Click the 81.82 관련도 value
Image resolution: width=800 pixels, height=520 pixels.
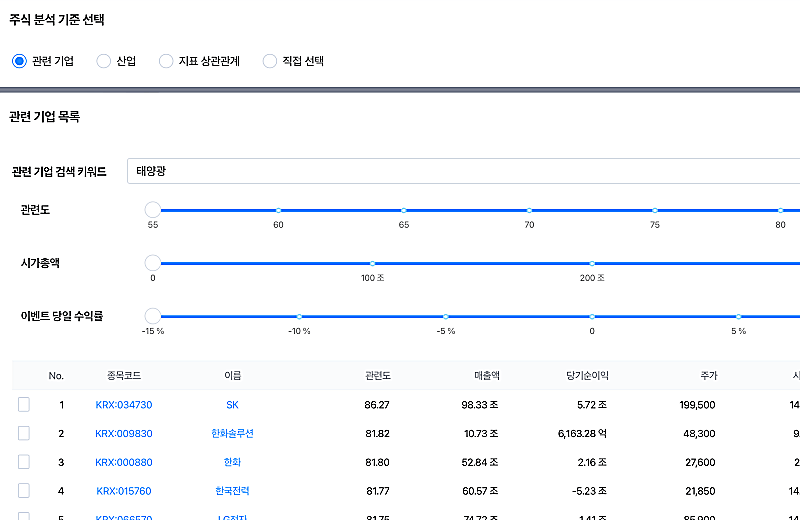point(378,433)
